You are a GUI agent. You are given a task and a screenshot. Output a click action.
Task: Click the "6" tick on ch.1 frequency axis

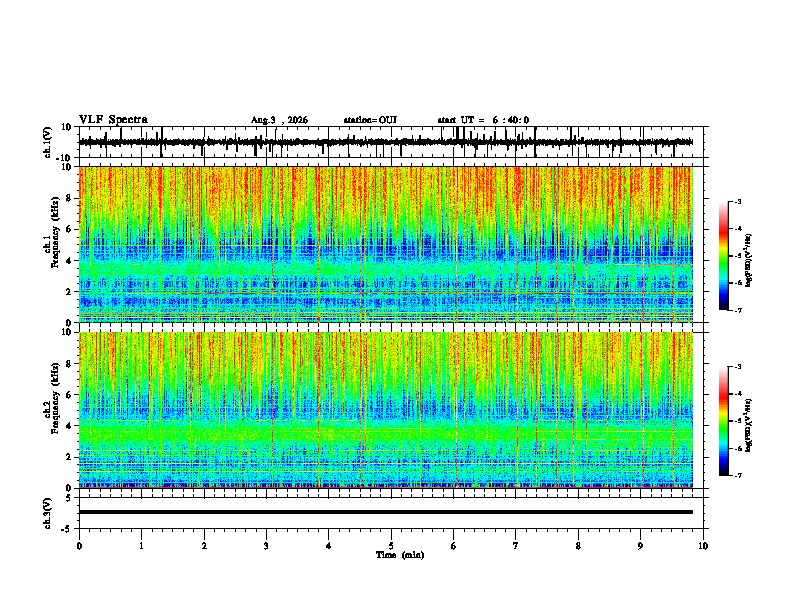coord(70,230)
